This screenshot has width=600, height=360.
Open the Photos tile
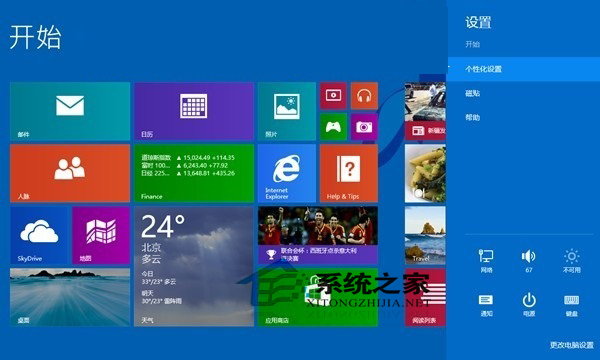(287, 111)
